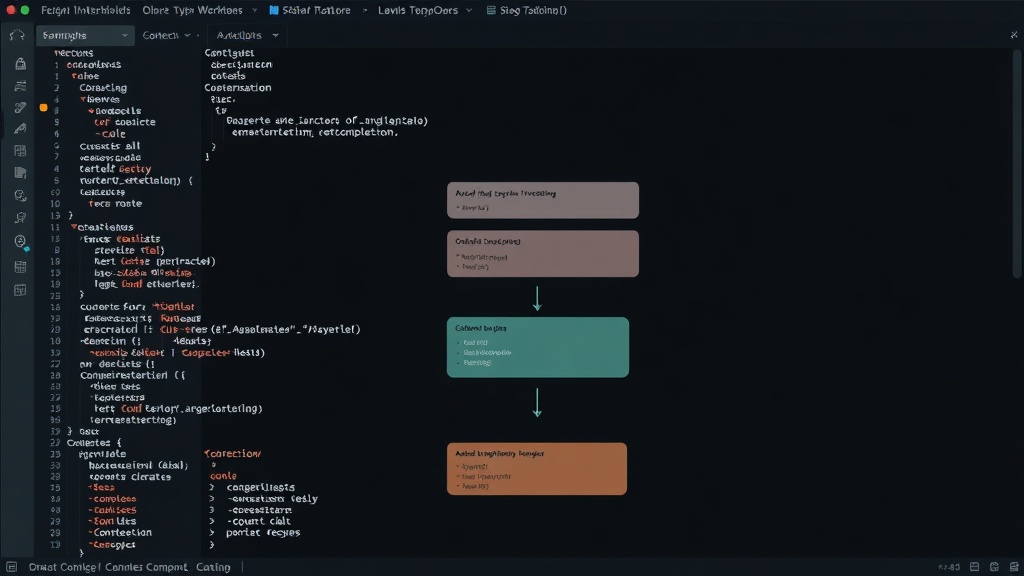Open the table icon below the account icon
This screenshot has width=1024, height=576.
(x=20, y=267)
